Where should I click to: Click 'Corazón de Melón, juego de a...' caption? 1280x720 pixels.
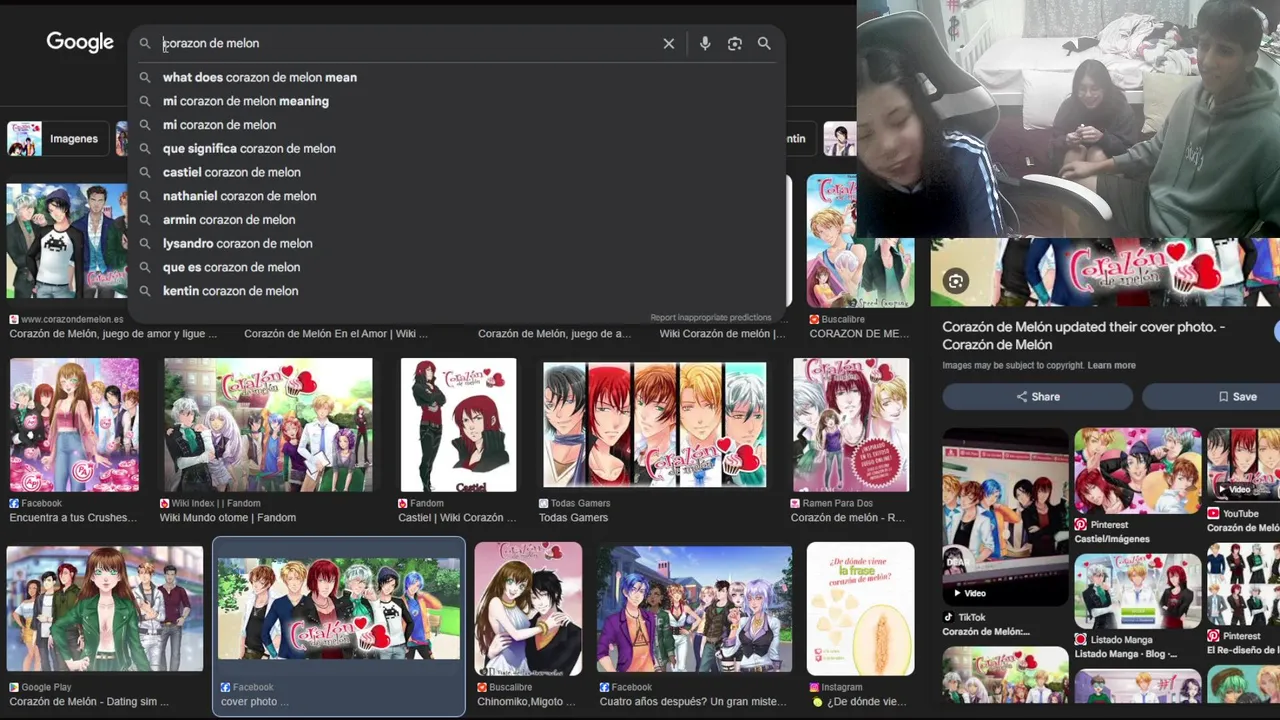554,334
